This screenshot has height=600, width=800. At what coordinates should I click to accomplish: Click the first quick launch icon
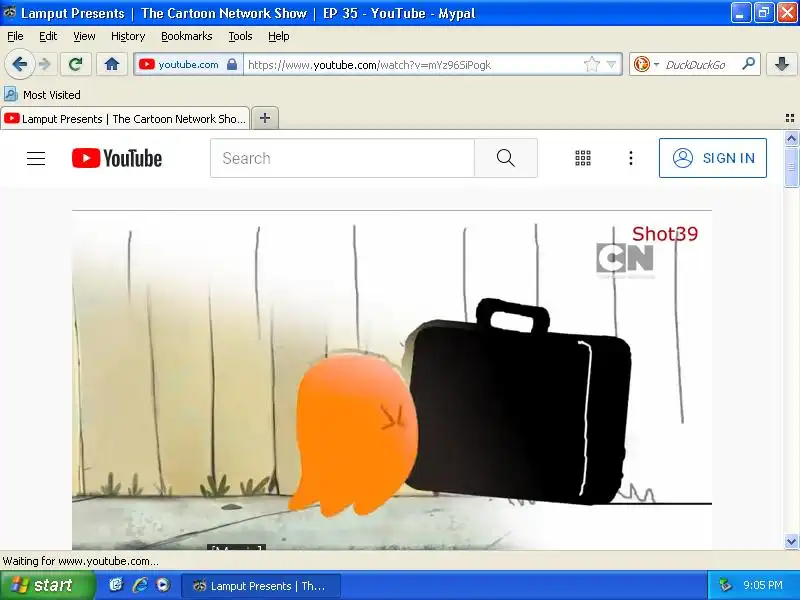[116, 585]
